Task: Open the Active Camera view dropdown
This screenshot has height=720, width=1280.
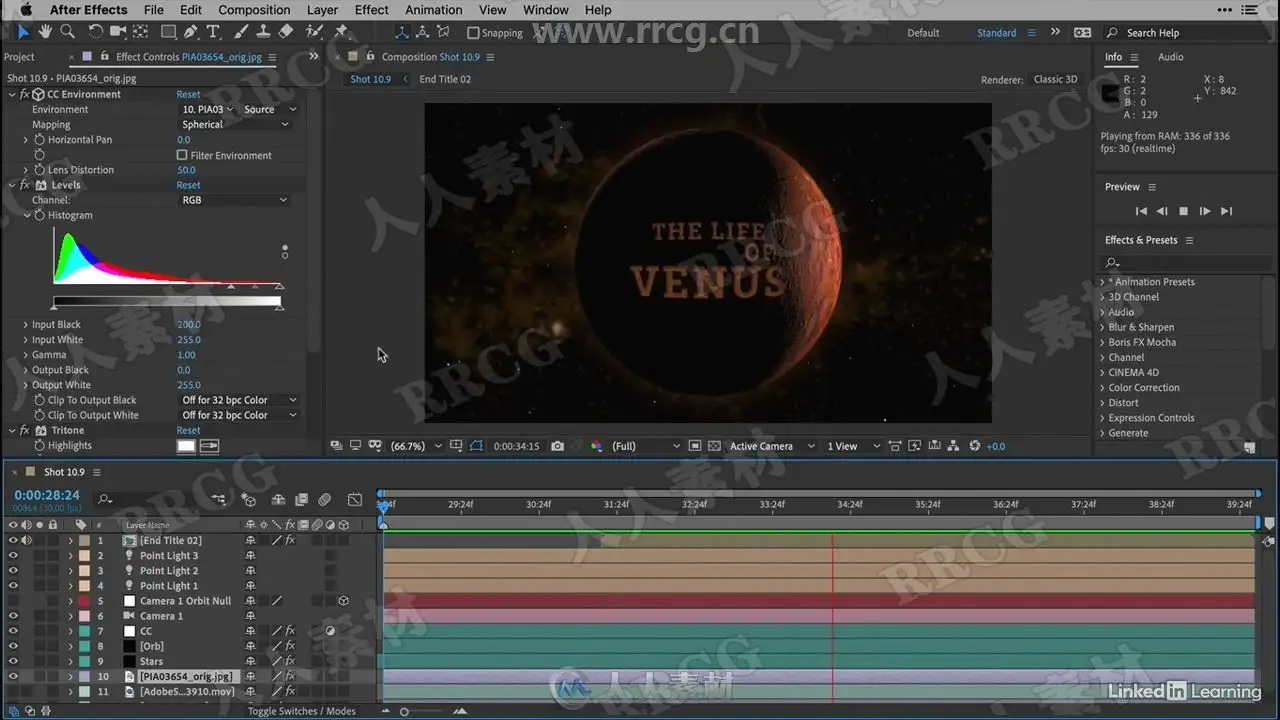Action: (772, 446)
